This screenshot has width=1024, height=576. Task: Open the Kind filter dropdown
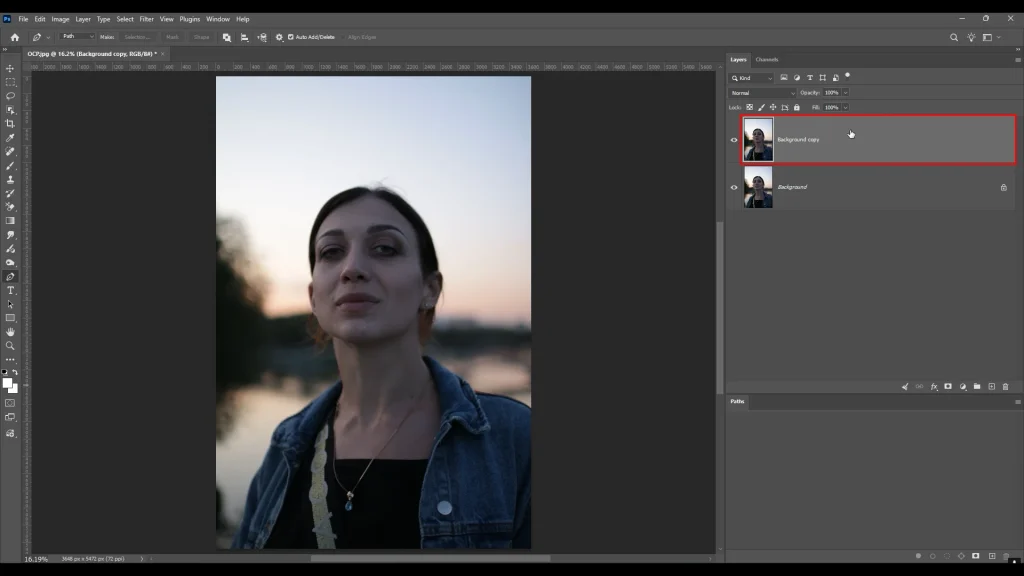coord(751,78)
